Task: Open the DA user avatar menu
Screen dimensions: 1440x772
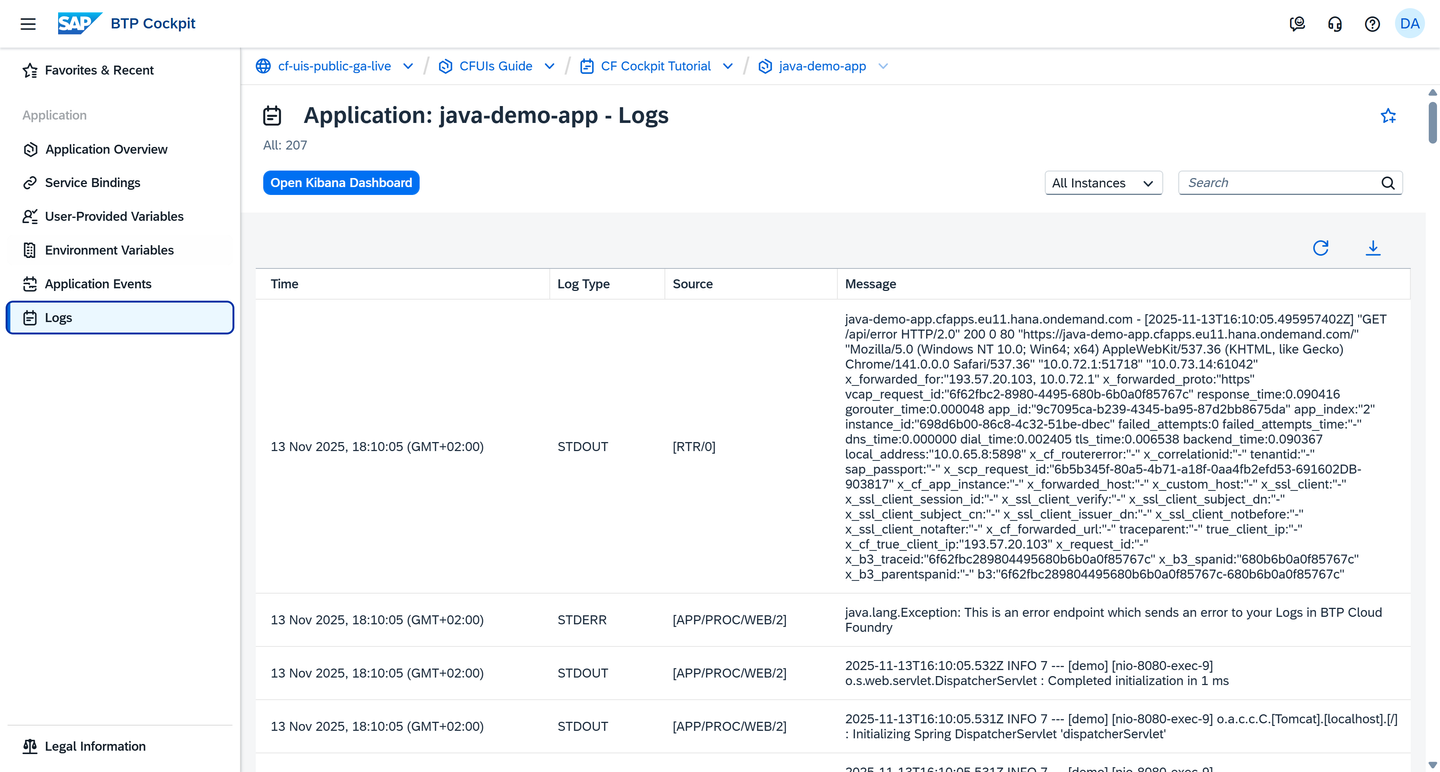Action: pyautogui.click(x=1410, y=24)
